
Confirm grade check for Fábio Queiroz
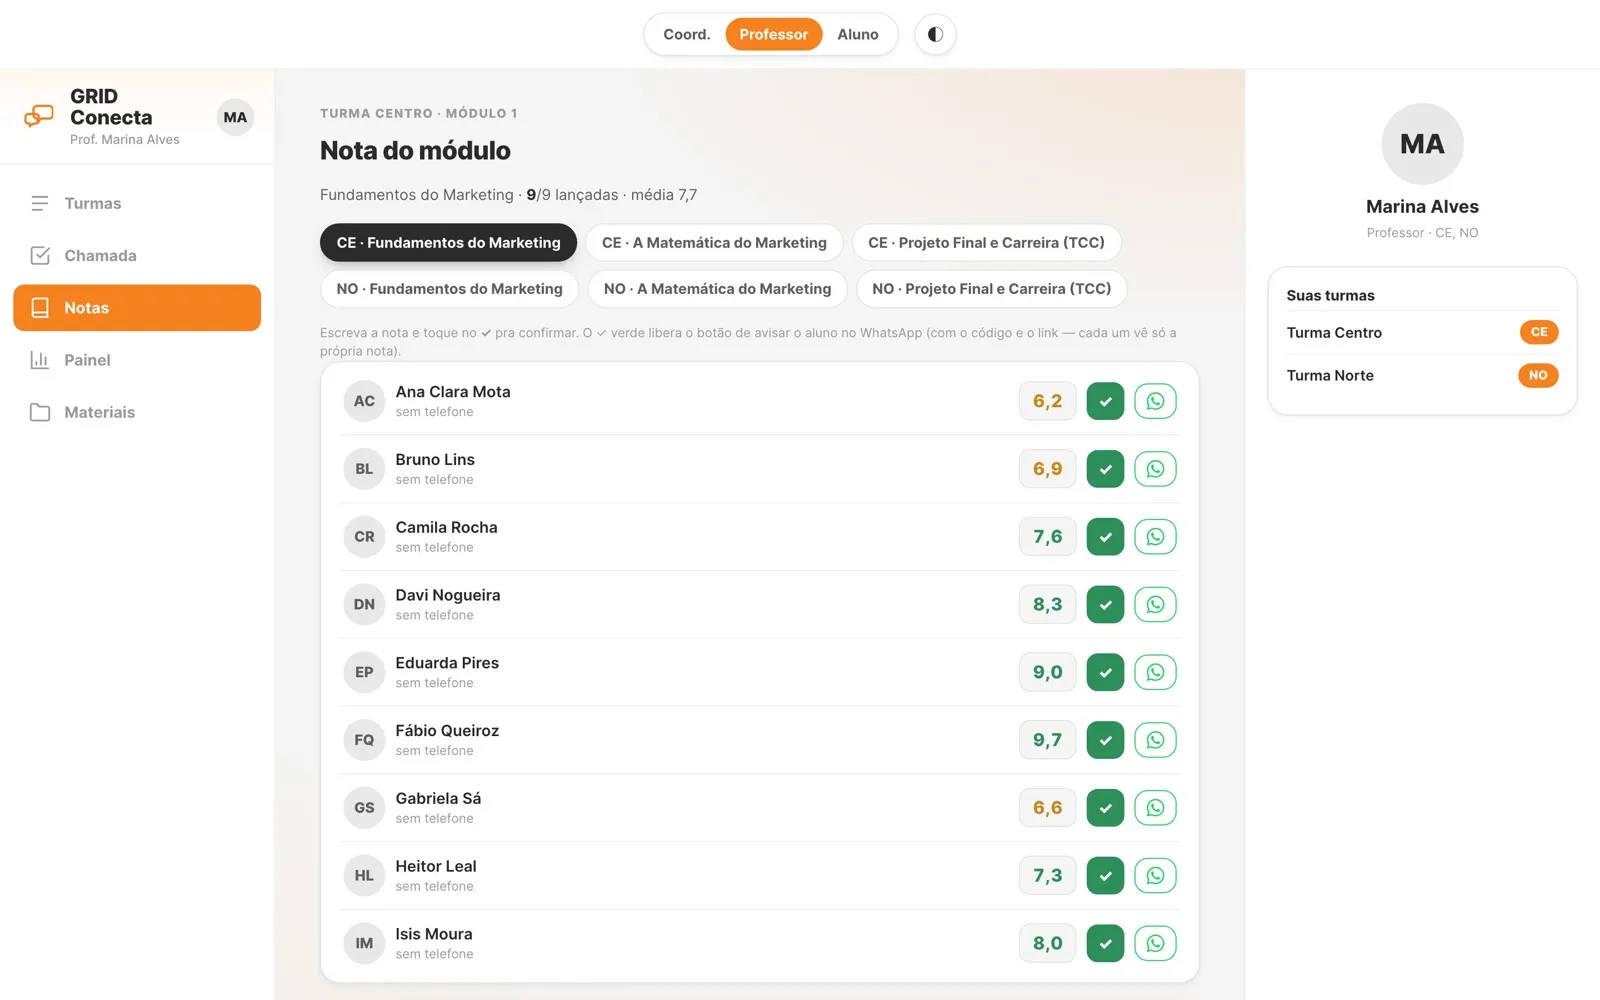[x=1105, y=740]
